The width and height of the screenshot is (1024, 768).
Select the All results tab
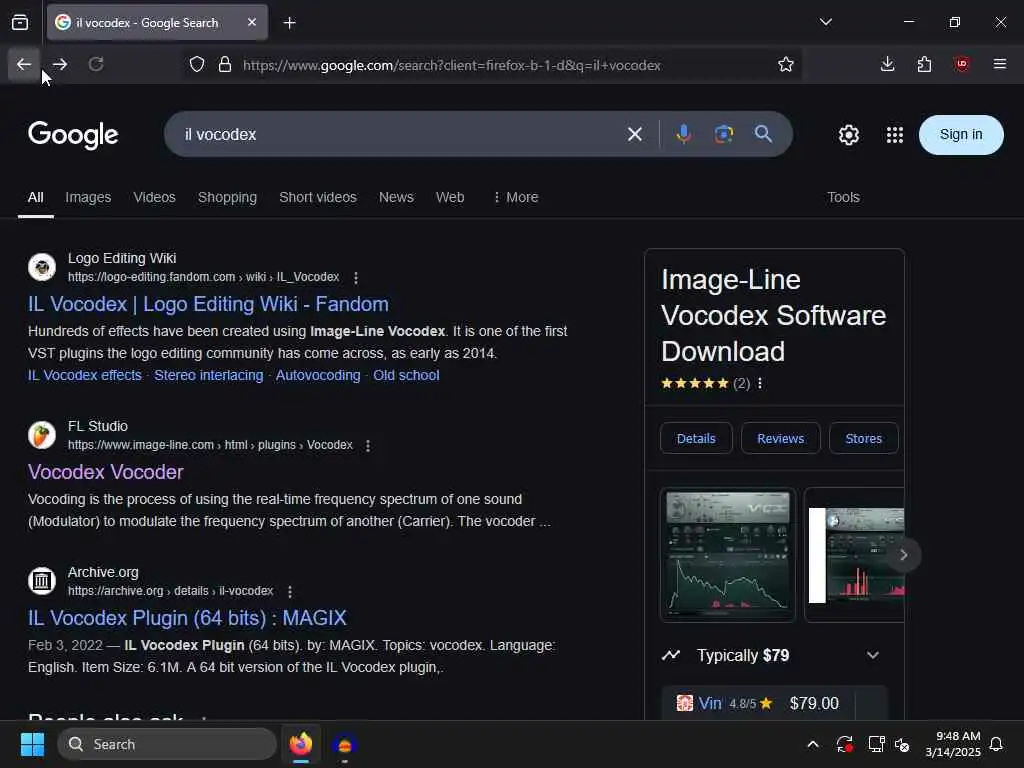point(36,197)
